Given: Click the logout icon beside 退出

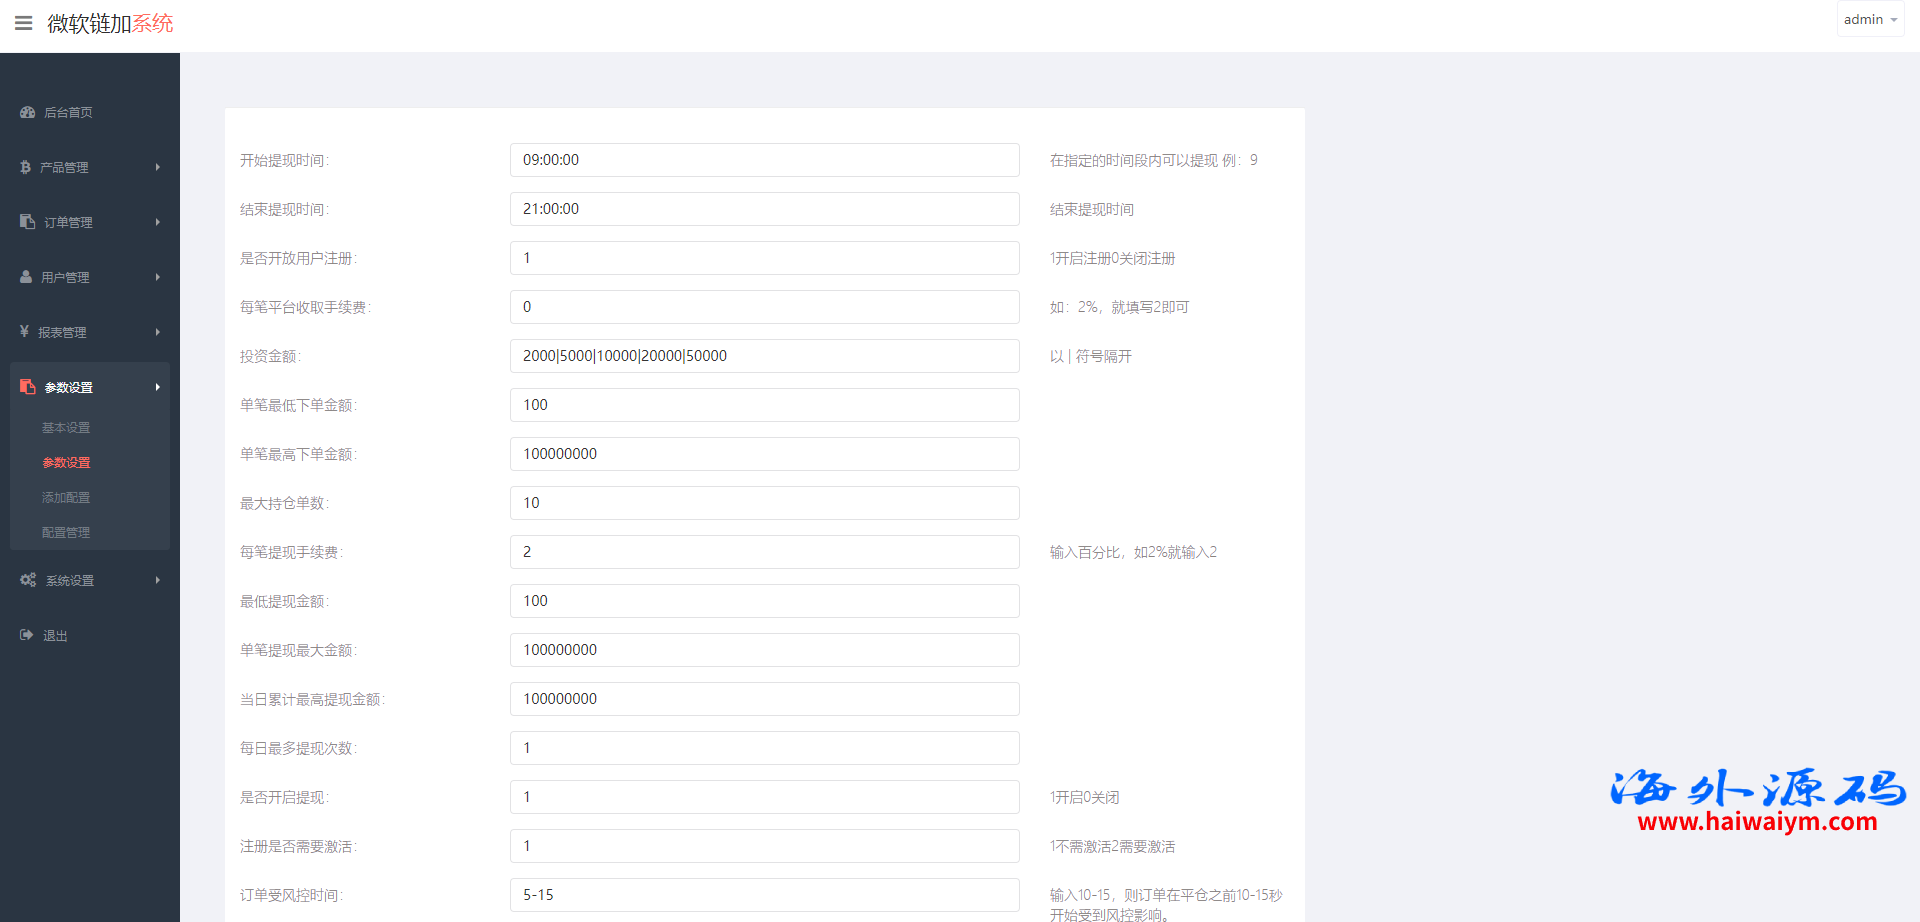Looking at the screenshot, I should 27,635.
